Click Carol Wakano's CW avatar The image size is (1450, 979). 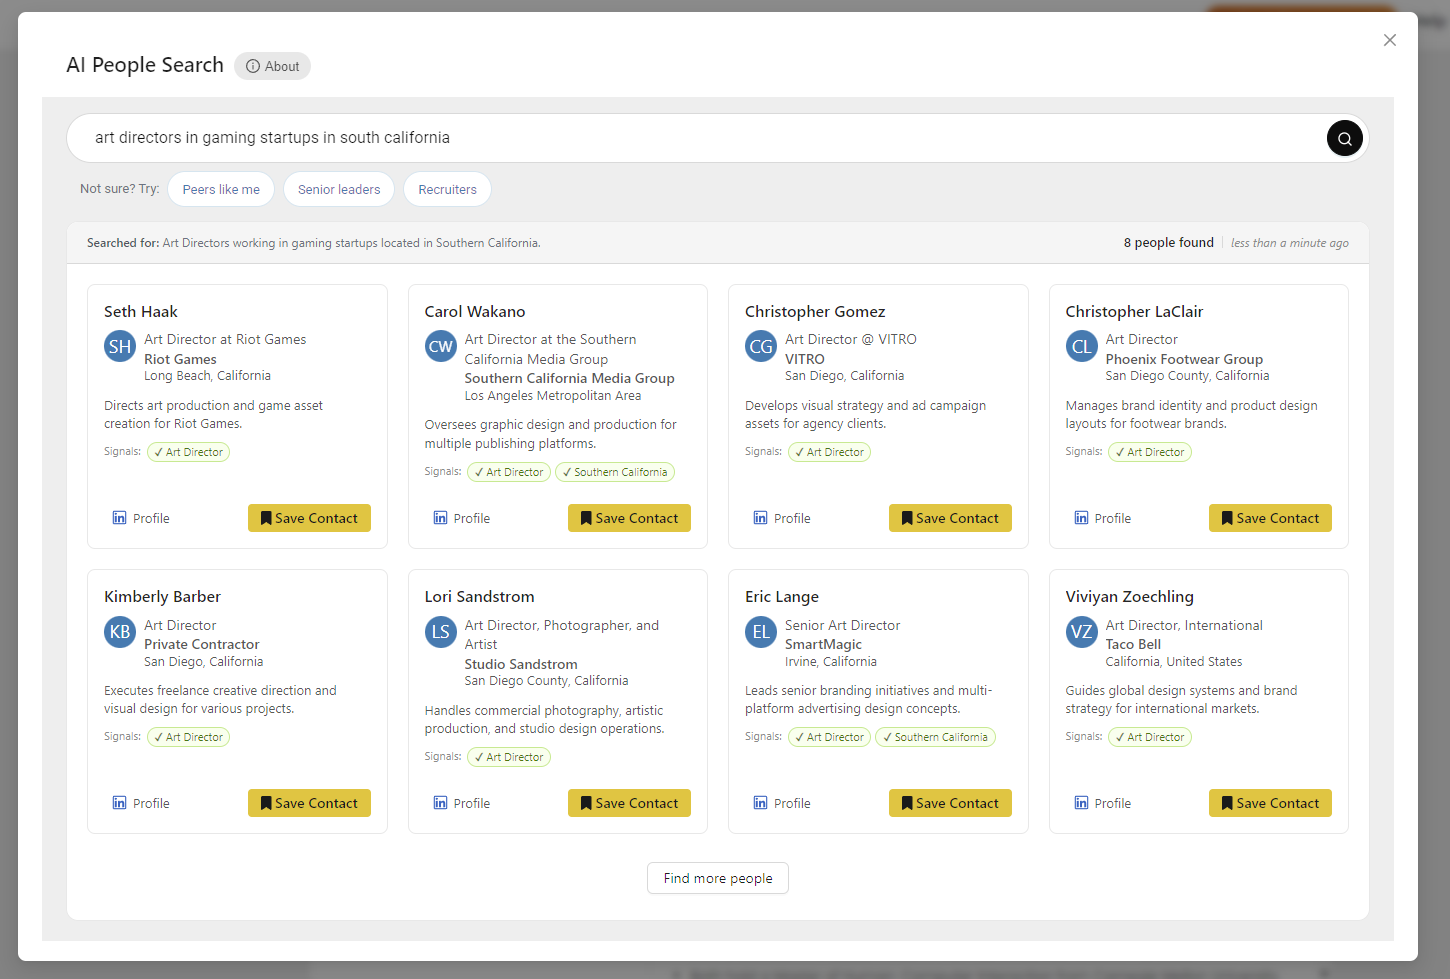click(441, 346)
